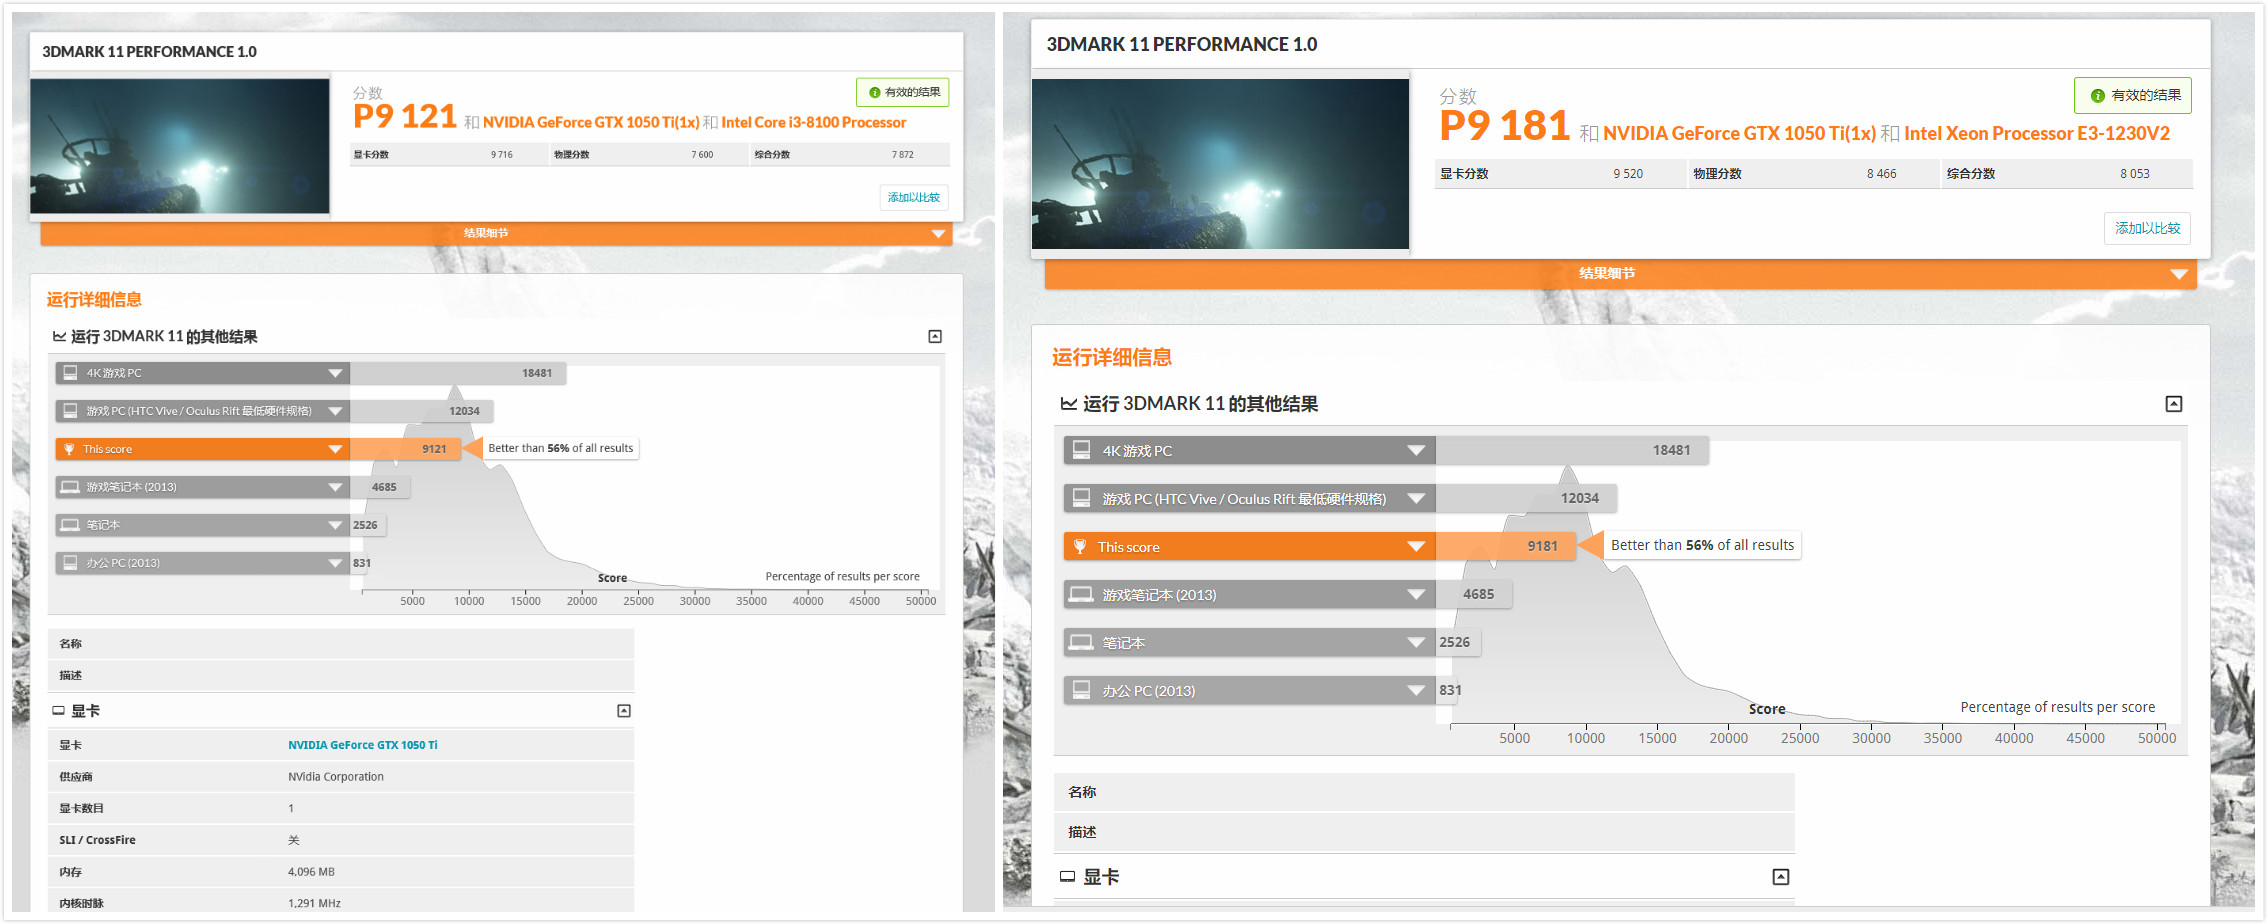Screen dimensions: 2268x924
Task: Click the info icon inside left 有效的结果 badge
Action: [x=874, y=92]
